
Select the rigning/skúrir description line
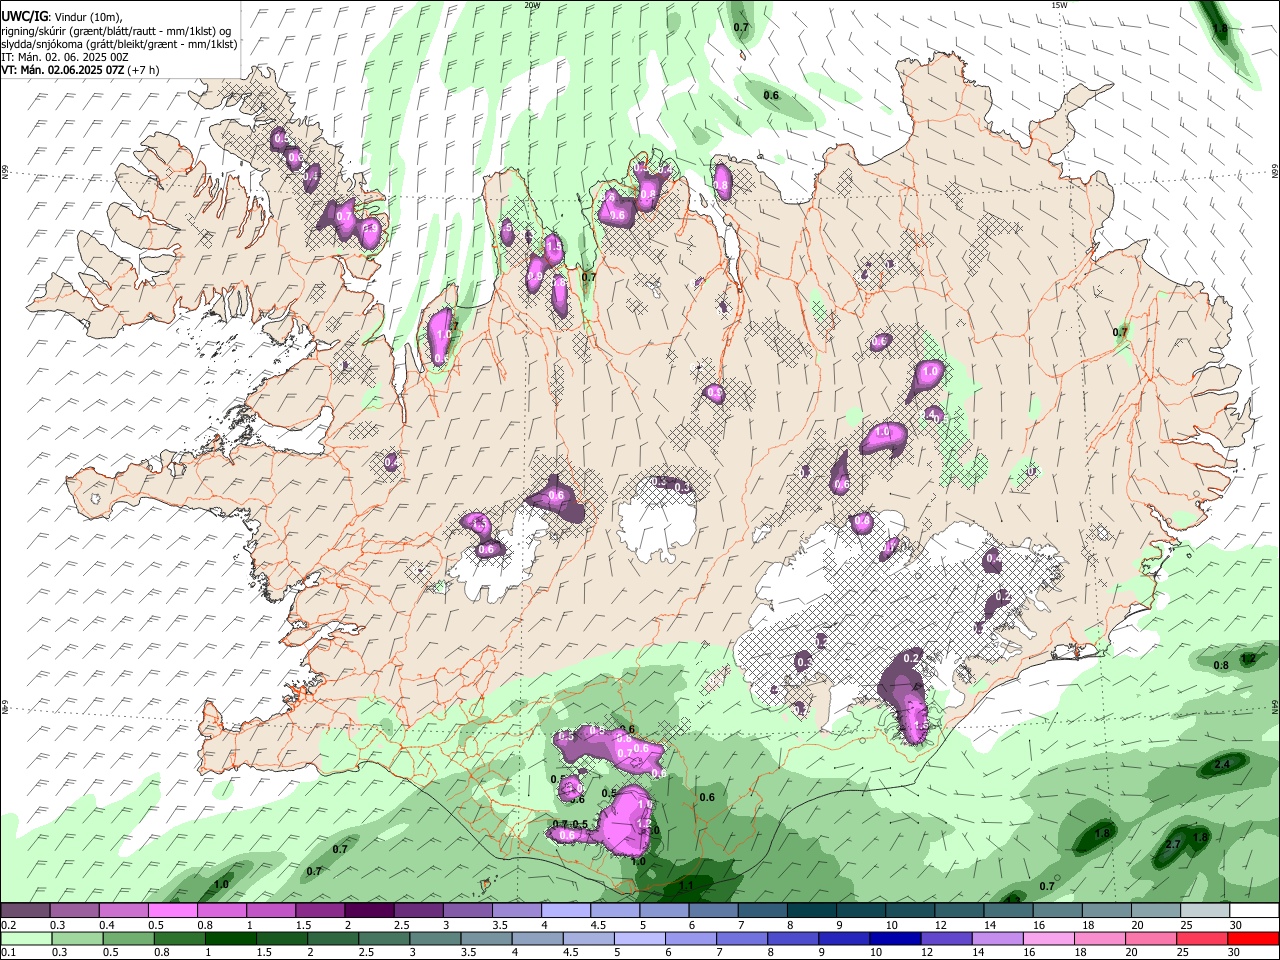116,31
